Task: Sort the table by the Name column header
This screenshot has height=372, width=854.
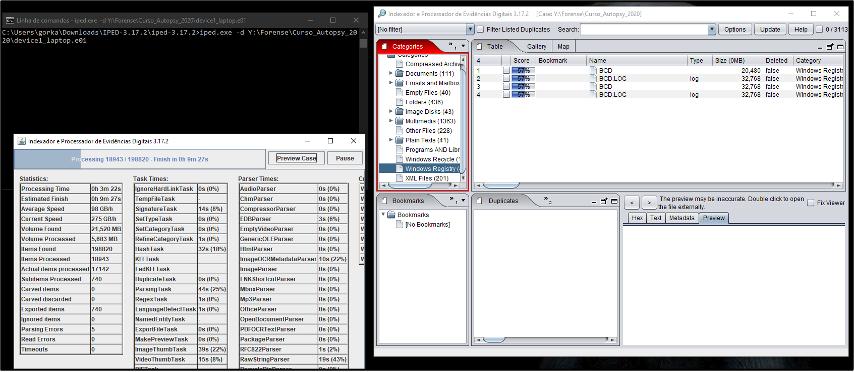Action: tap(637, 60)
